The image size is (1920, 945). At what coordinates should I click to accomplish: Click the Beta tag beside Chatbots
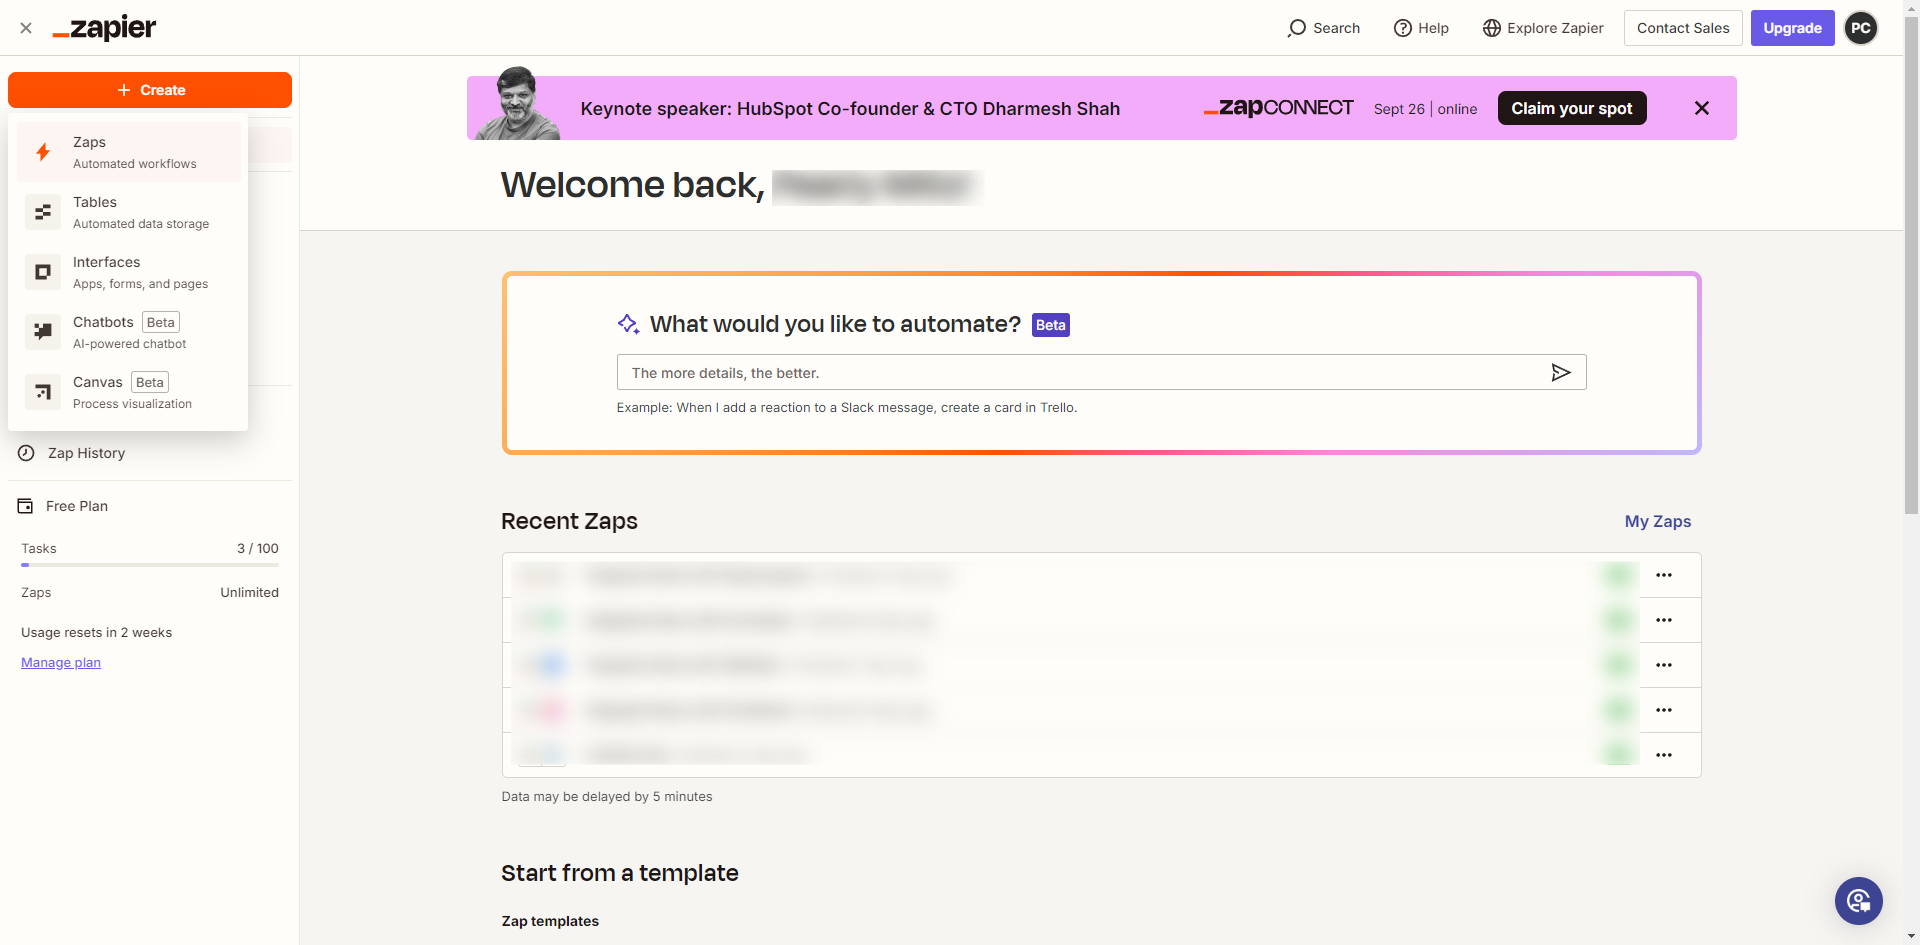point(161,322)
